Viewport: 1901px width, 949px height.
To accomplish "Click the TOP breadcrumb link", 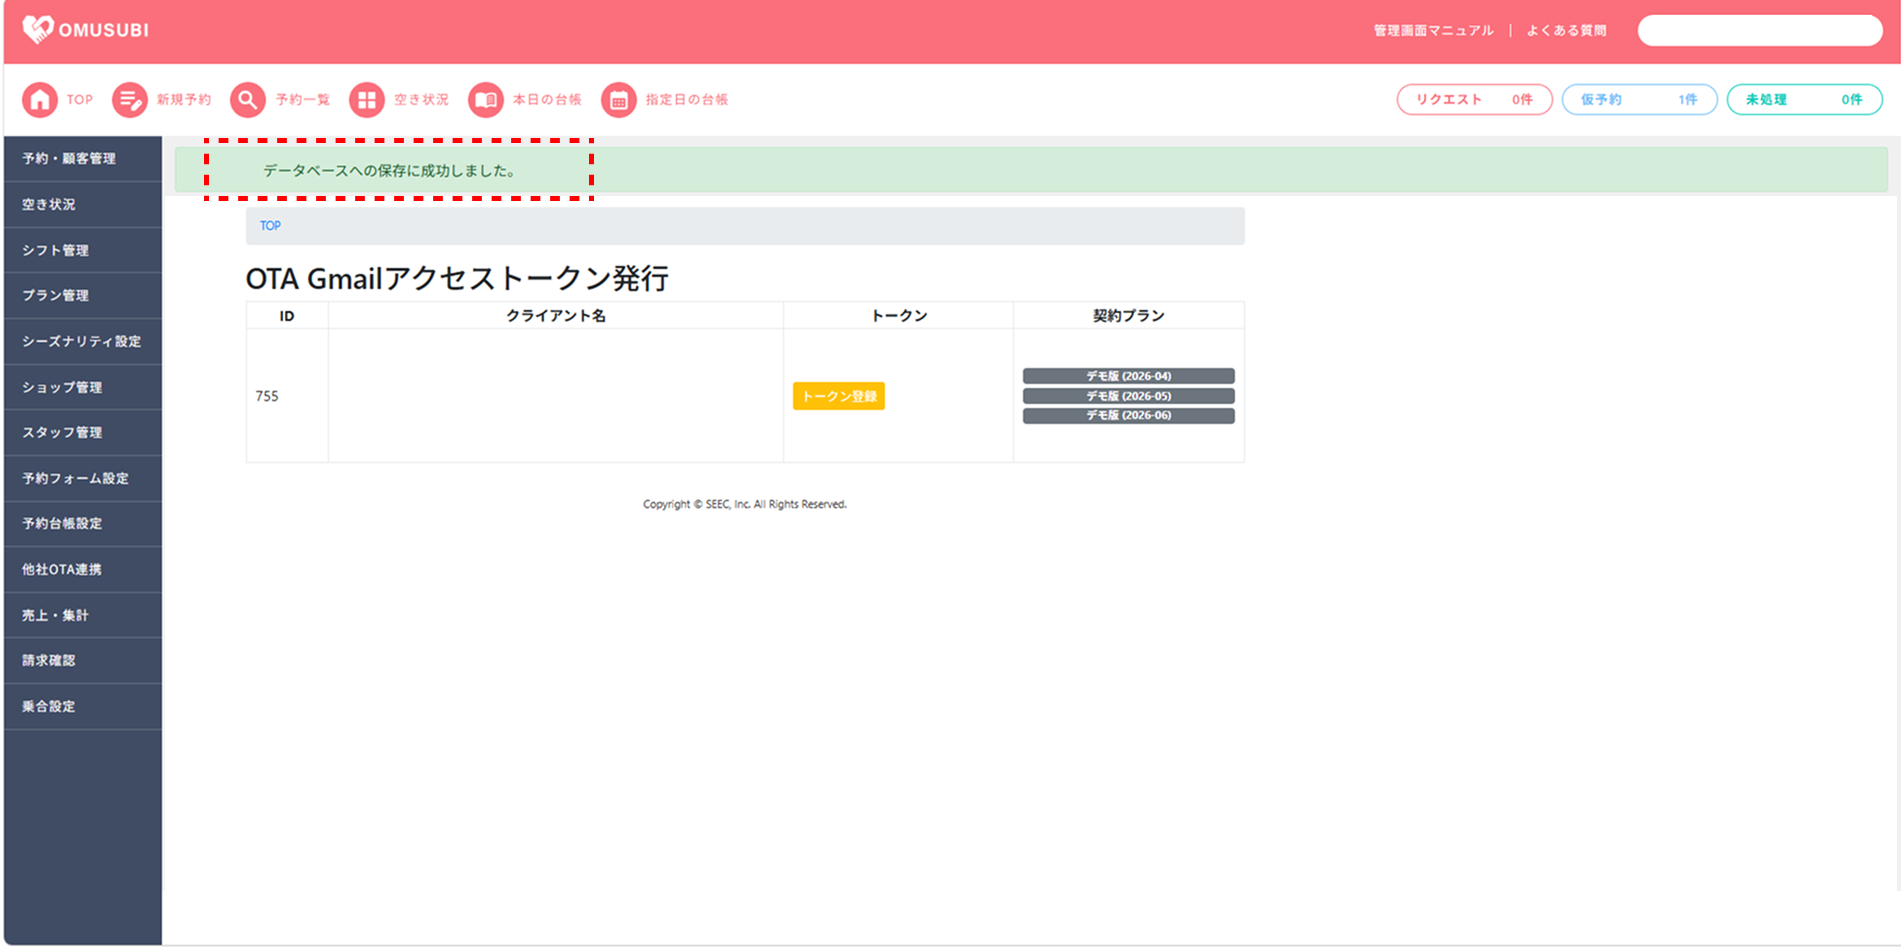I will coord(270,226).
